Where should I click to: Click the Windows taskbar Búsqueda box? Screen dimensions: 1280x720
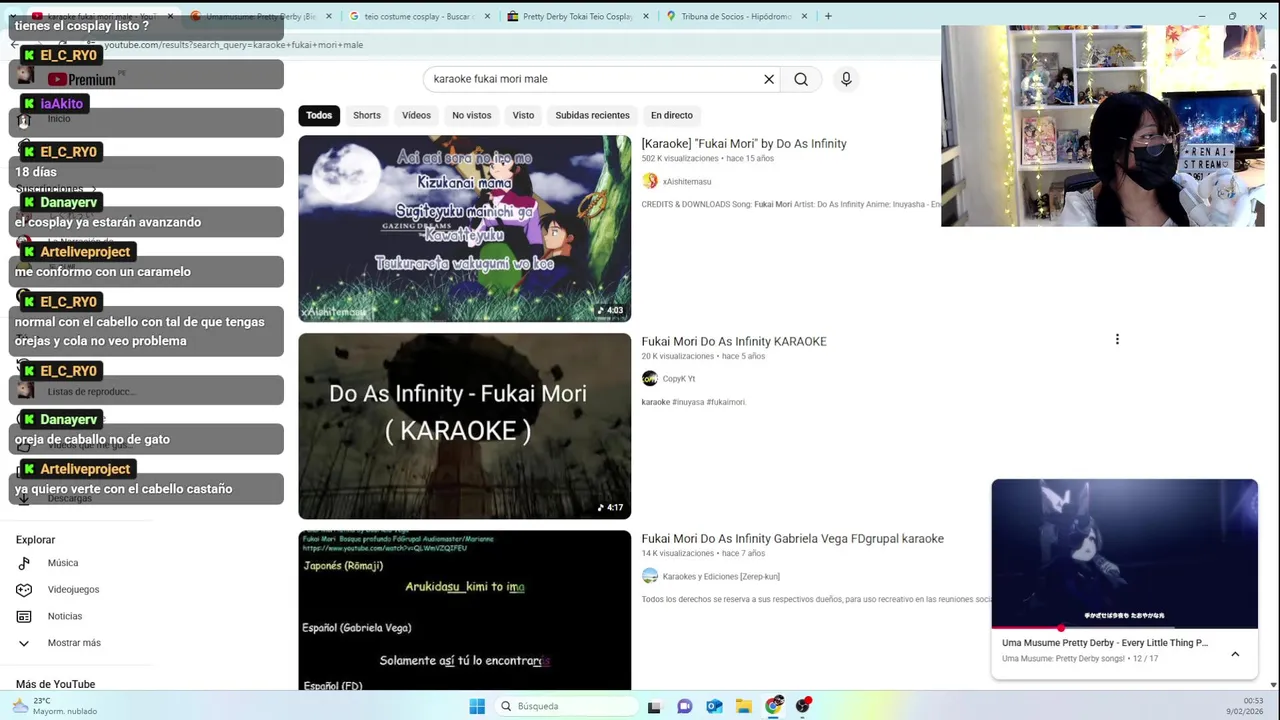(x=567, y=706)
